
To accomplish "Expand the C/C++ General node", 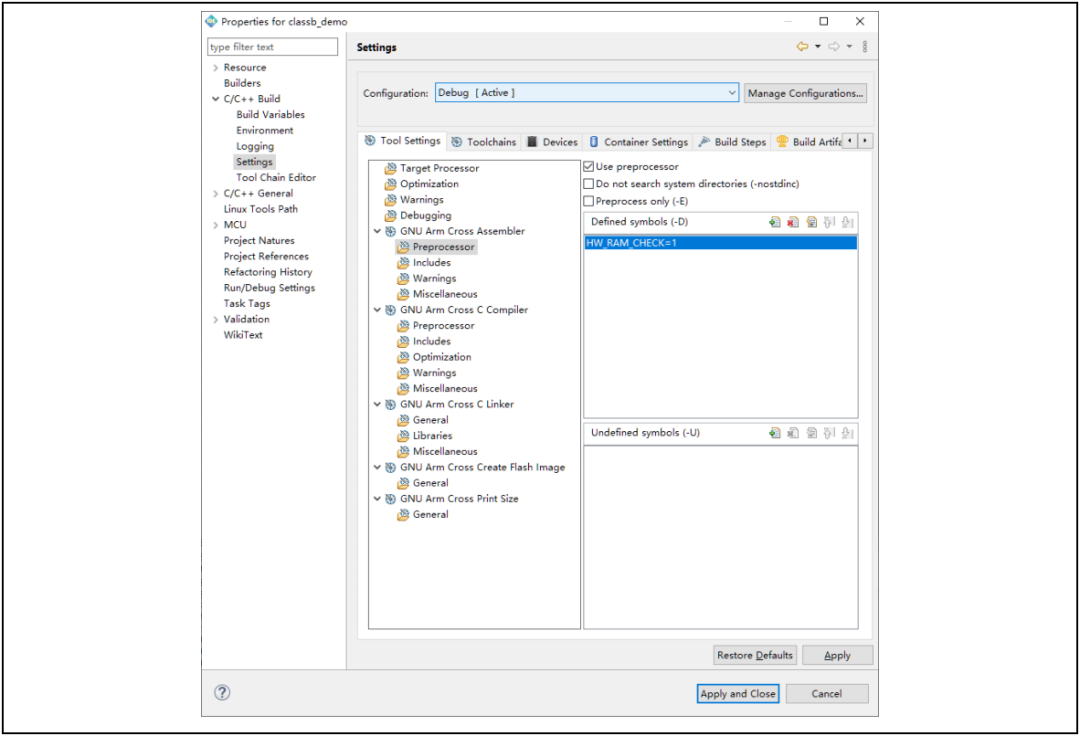I will (216, 193).
